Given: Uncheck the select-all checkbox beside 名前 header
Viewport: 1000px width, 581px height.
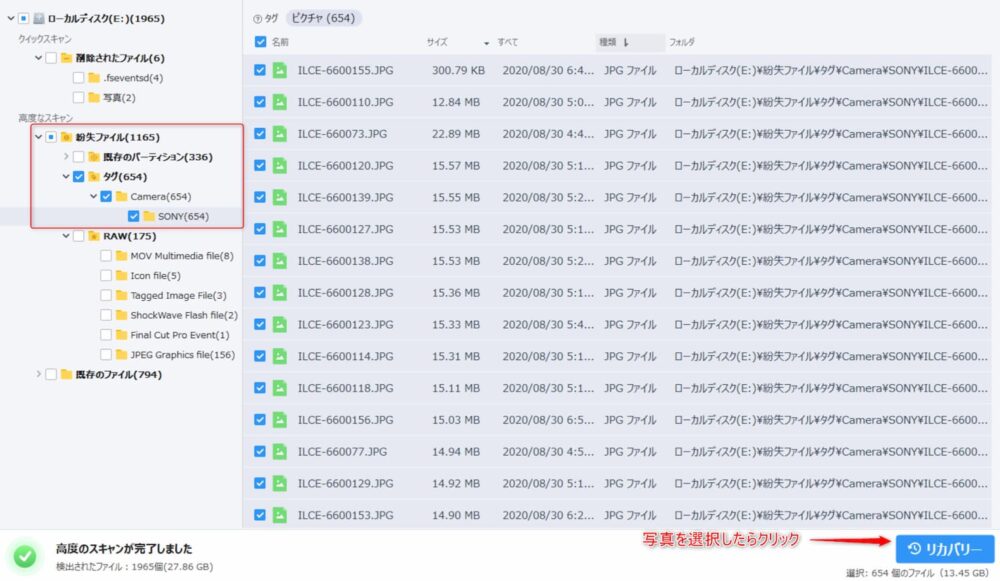Looking at the screenshot, I should [x=260, y=42].
